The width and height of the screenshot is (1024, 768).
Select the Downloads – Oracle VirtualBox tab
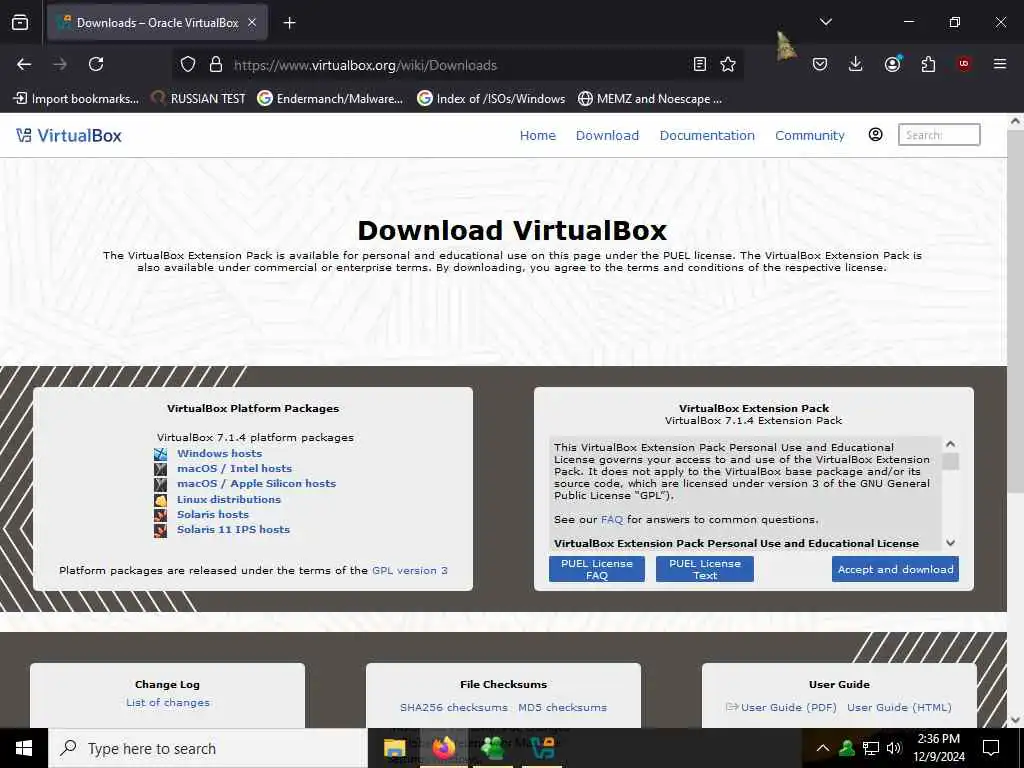[157, 23]
